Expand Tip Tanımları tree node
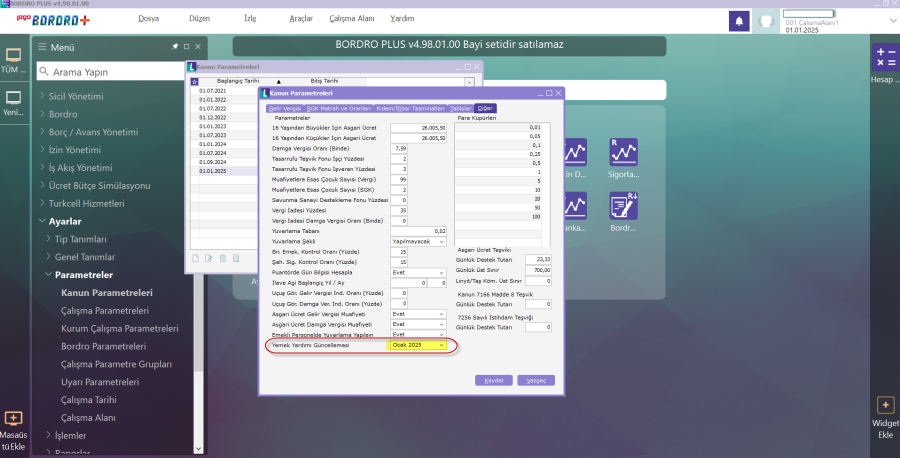900x458 pixels. click(49, 239)
